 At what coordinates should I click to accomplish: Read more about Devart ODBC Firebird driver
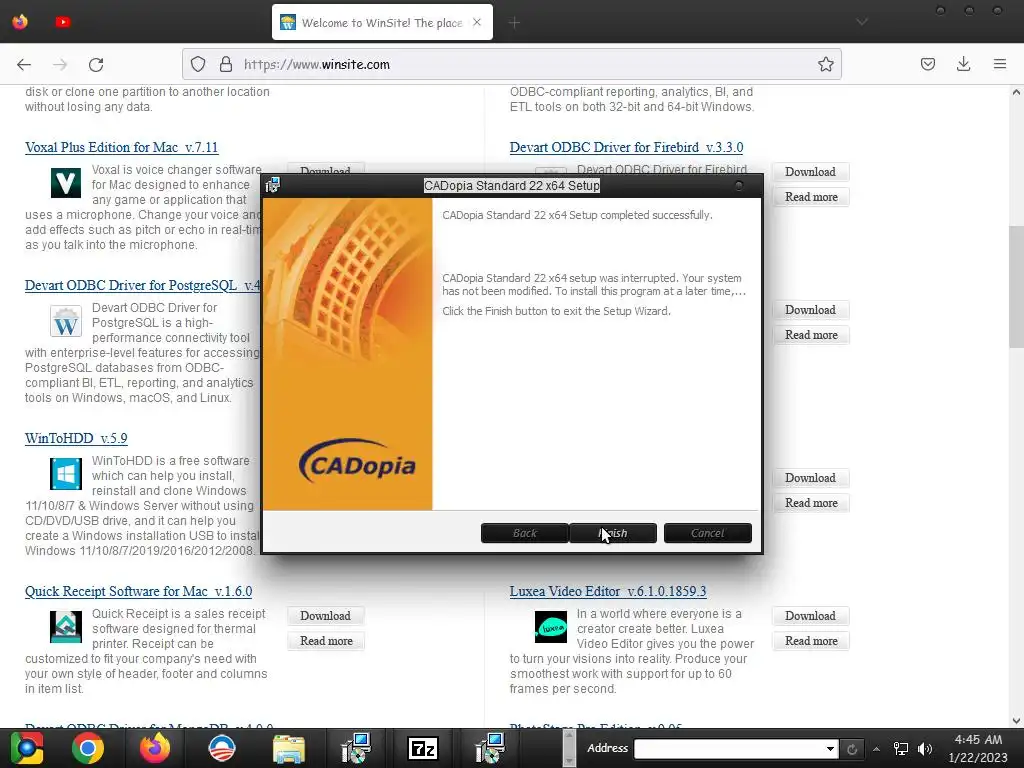click(810, 197)
